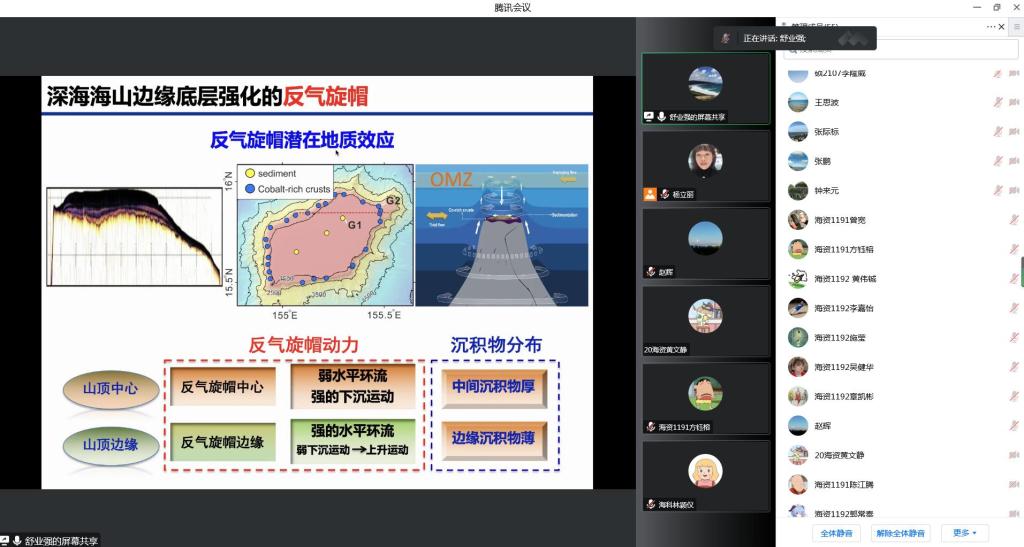Click camera-off icon next to 张际标
Screen dimensions: 1024x547
click(x=1013, y=132)
